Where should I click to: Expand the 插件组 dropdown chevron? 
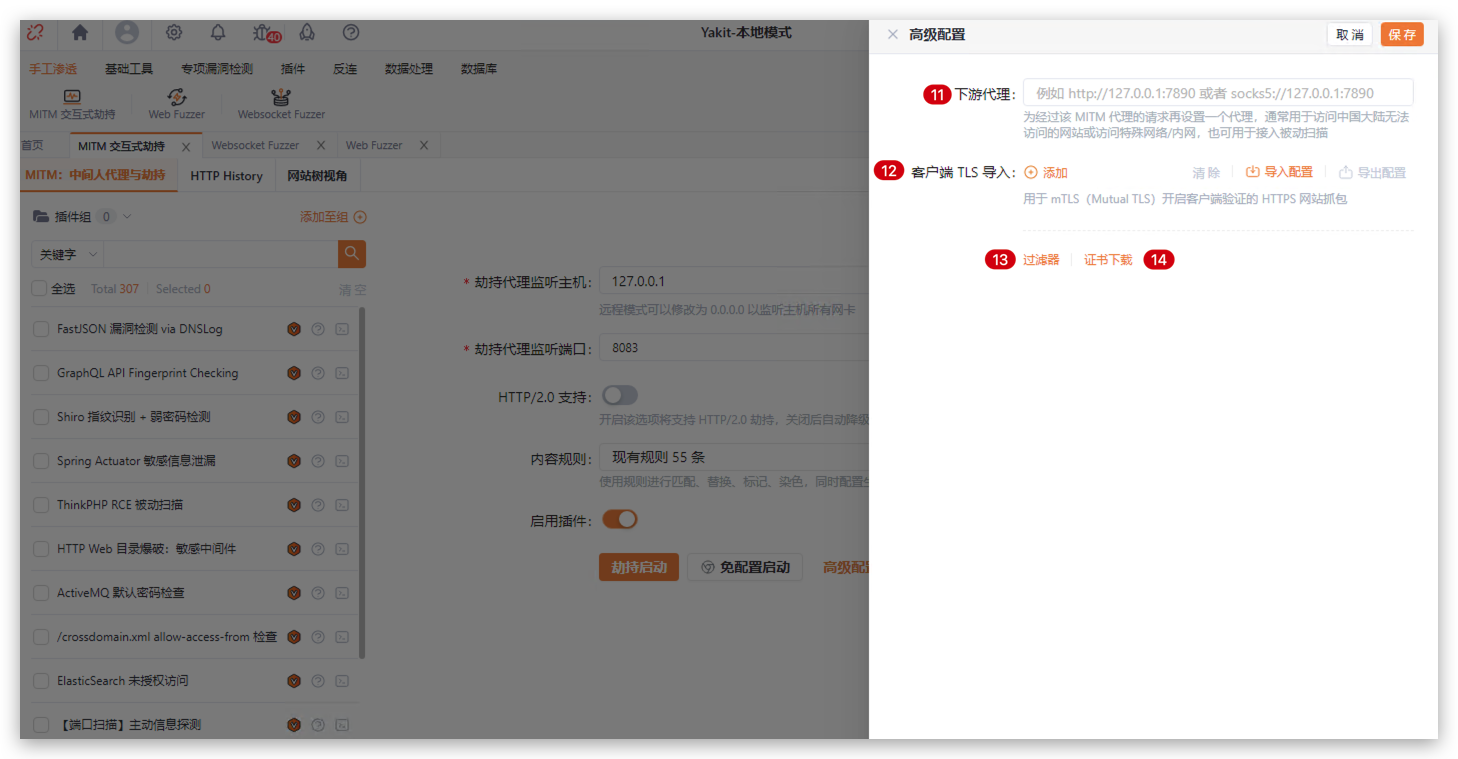click(127, 217)
